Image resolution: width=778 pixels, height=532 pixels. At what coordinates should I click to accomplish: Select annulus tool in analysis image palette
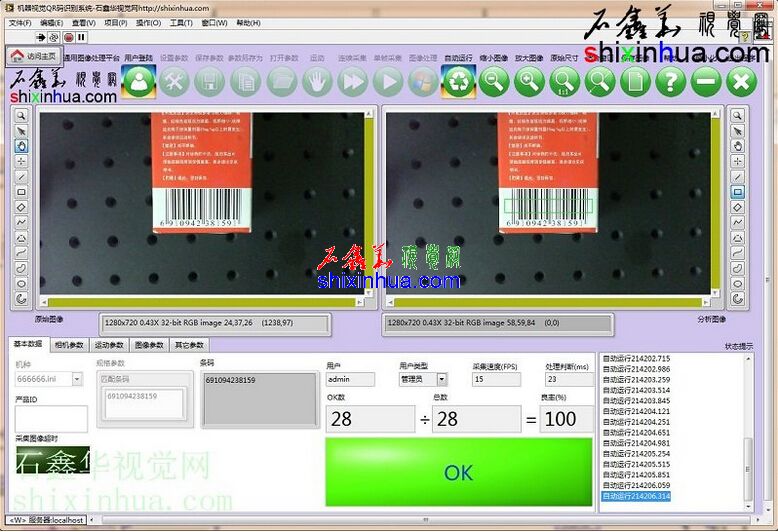(738, 299)
